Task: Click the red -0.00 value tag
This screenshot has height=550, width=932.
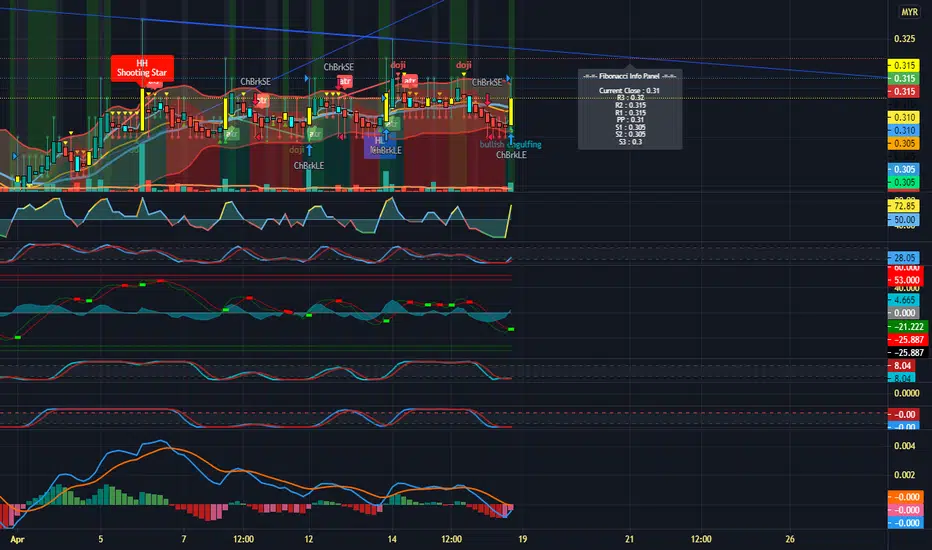Action: pyautogui.click(x=903, y=414)
